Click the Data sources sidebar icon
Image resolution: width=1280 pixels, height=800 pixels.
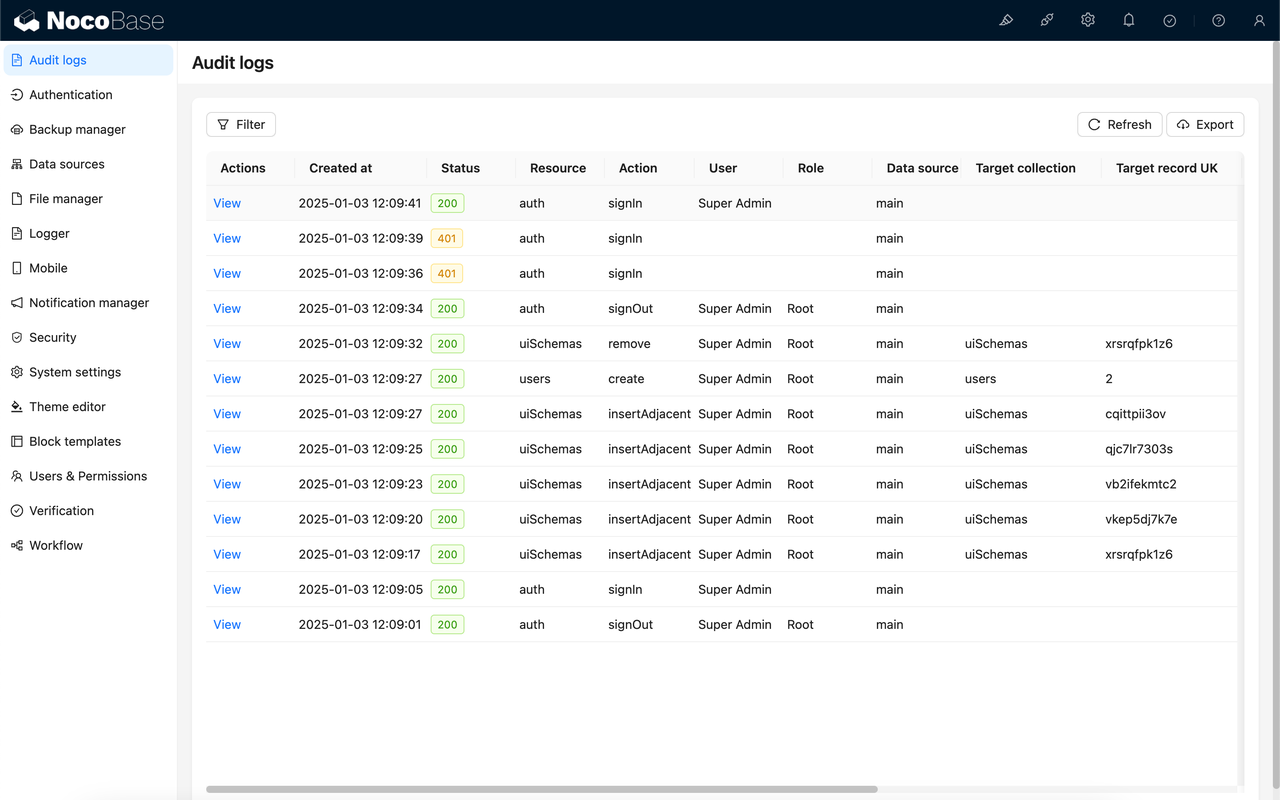click(17, 164)
